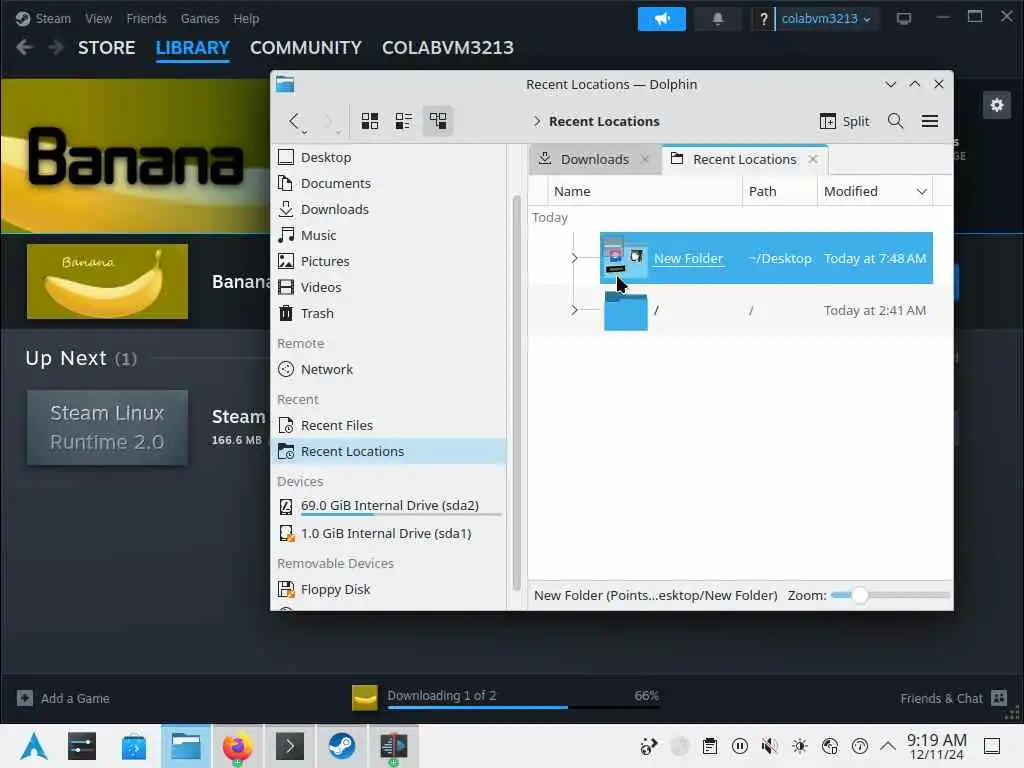Viewport: 1024px width, 768px height.
Task: Go forward in Dolphin navigation
Action: [328, 121]
